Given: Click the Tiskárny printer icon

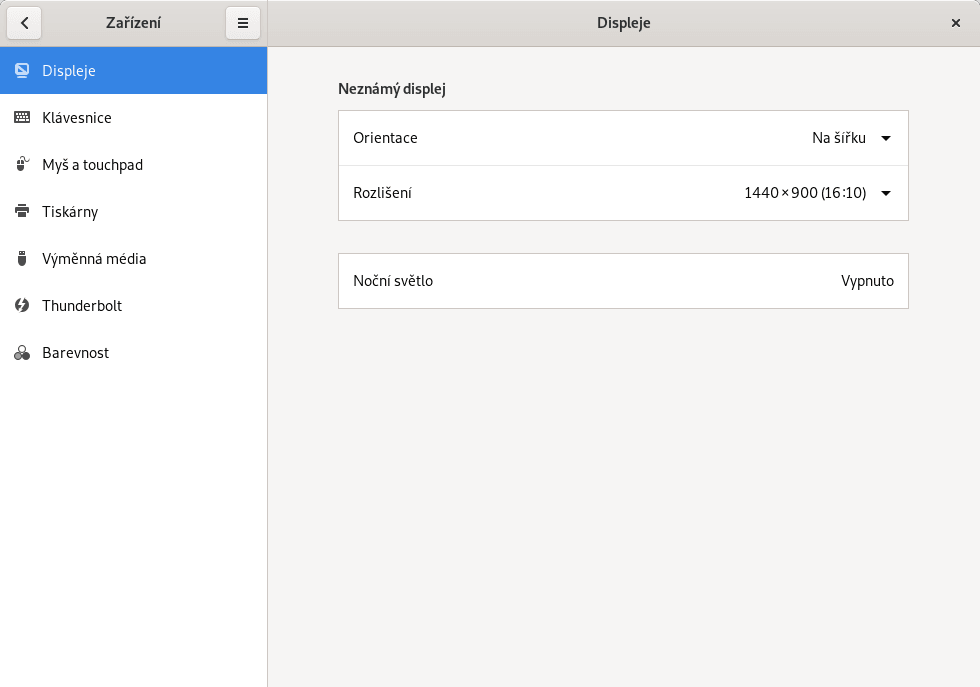Looking at the screenshot, I should click(x=22, y=212).
